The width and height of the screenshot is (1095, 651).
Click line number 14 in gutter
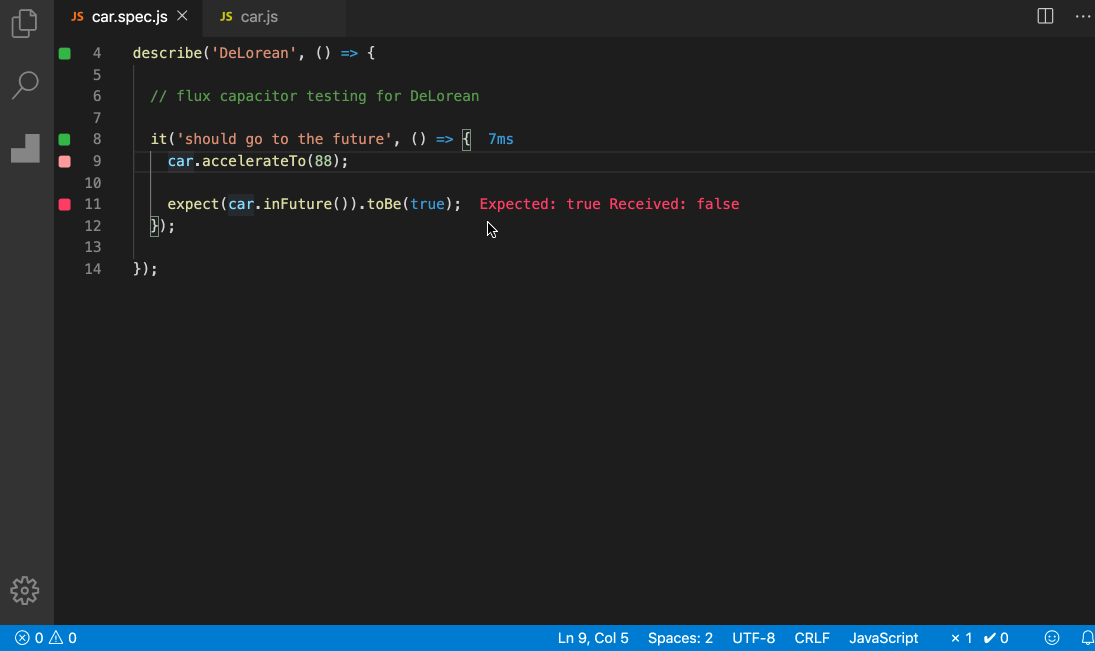point(93,269)
